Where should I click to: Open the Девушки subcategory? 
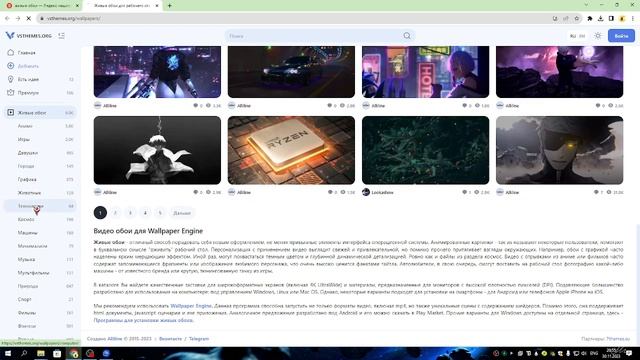[x=40, y=153]
